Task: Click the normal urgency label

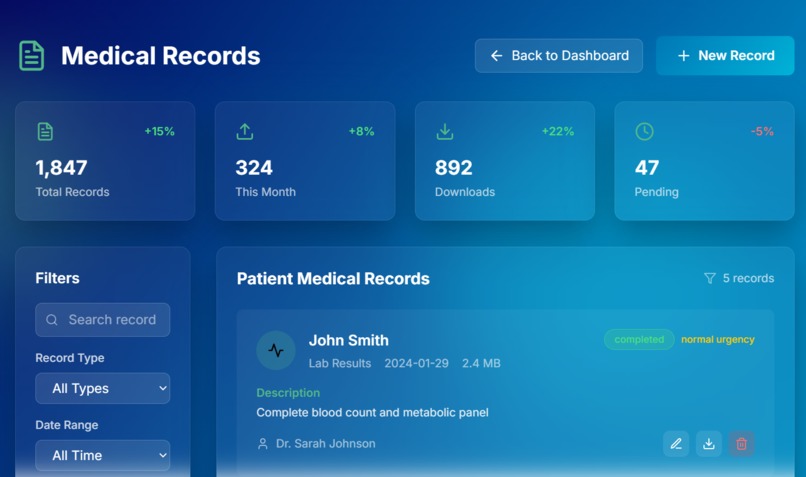Action: point(718,340)
